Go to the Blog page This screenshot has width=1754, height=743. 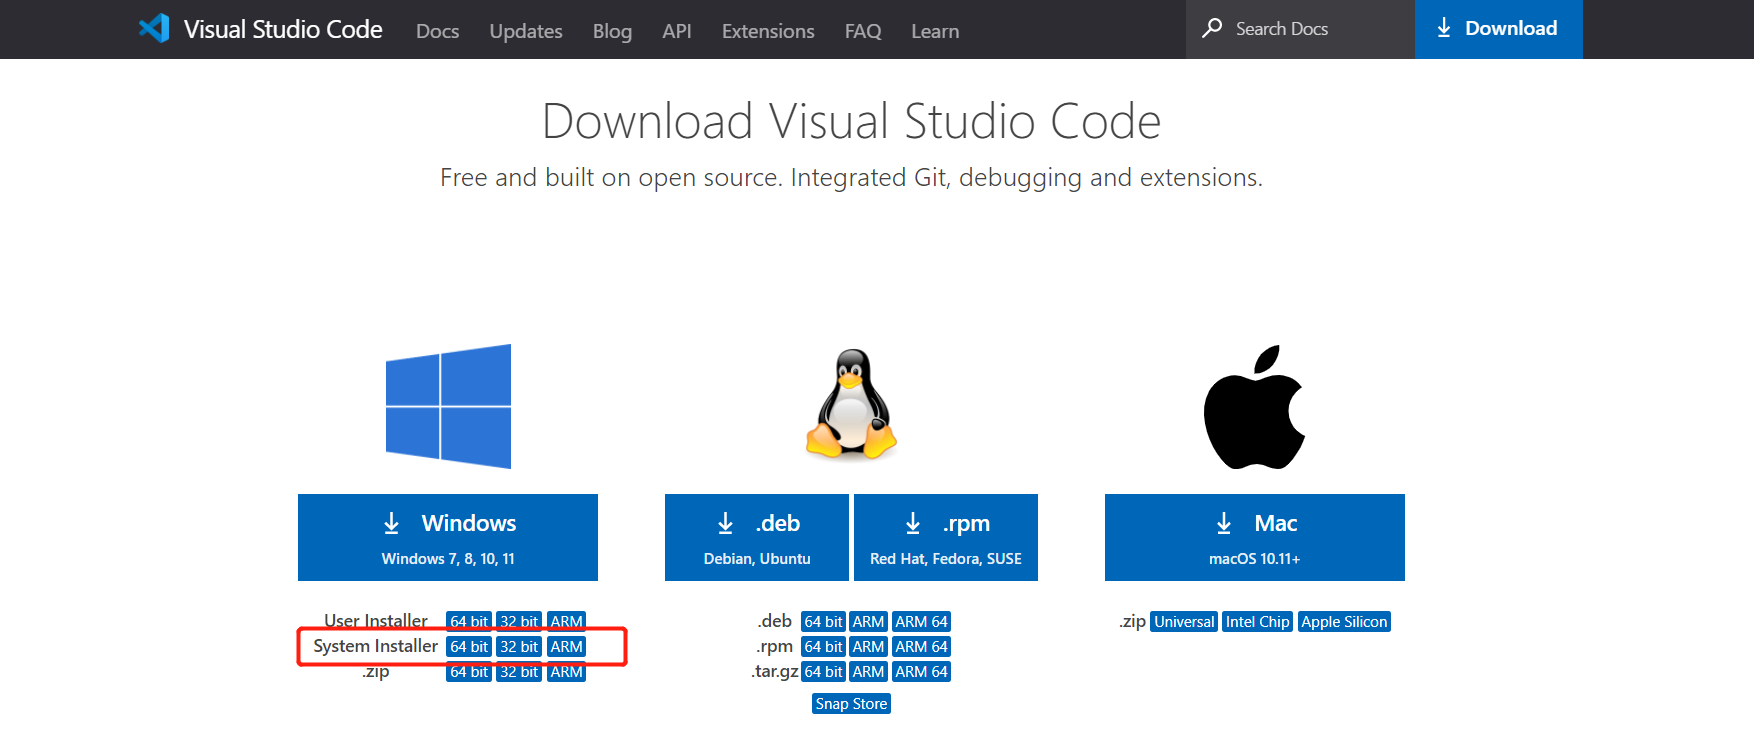click(612, 31)
